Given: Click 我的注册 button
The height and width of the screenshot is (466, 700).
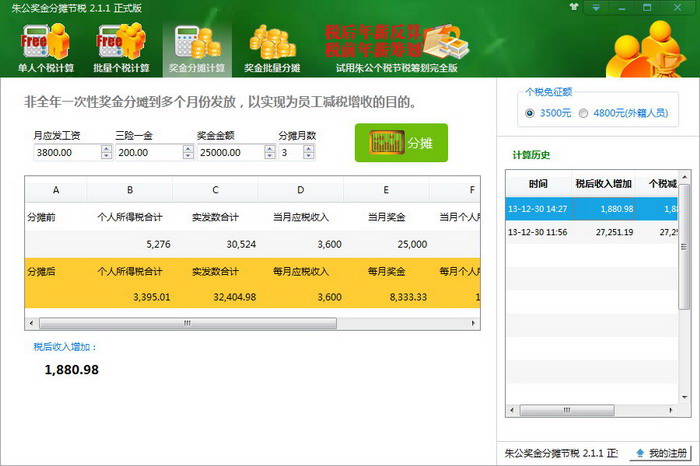Looking at the screenshot, I should coord(661,454).
